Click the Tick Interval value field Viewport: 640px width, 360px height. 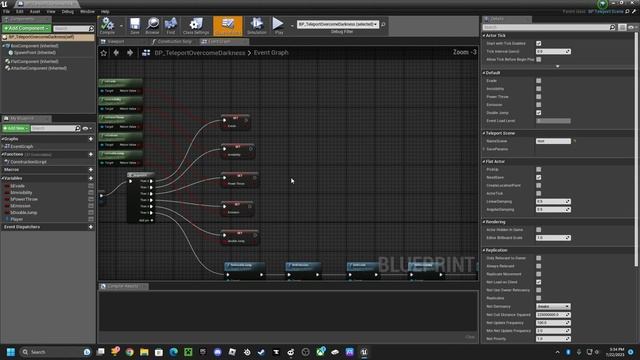[x=553, y=51]
